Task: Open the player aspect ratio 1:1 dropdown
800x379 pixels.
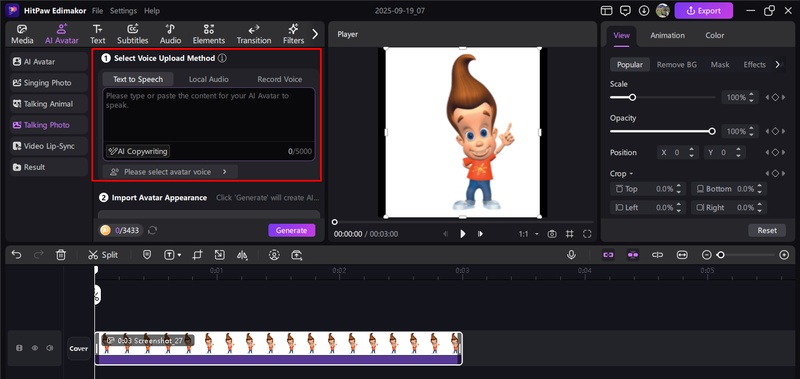Action: pos(529,234)
